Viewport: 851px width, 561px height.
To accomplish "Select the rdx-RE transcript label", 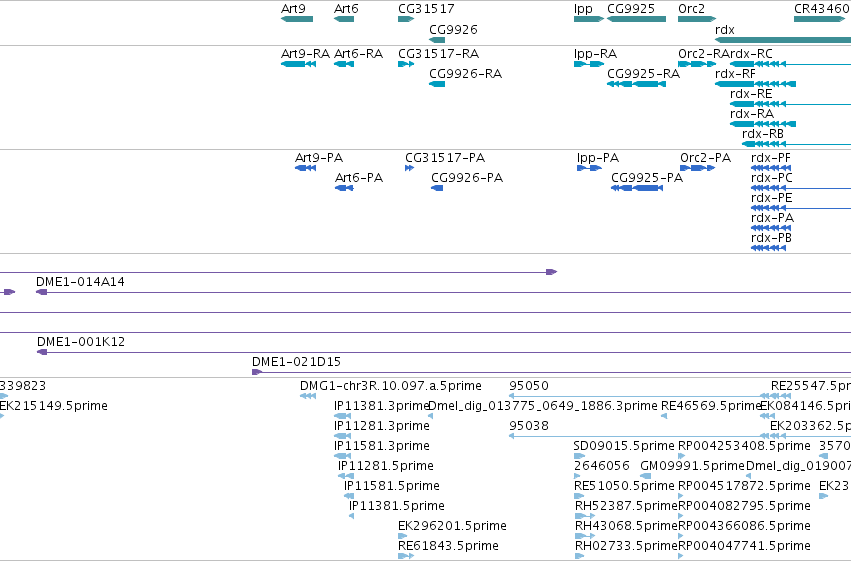I will point(751,94).
